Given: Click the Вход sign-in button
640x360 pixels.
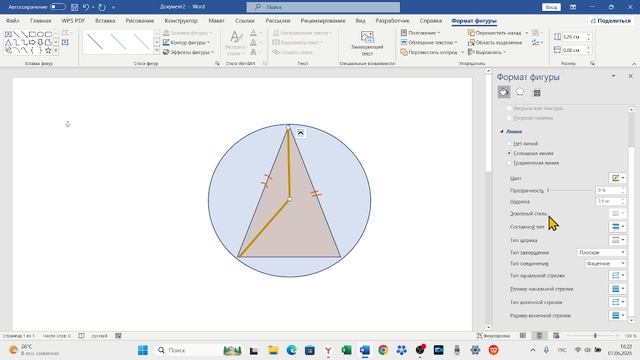Looking at the screenshot, I should coord(551,7).
